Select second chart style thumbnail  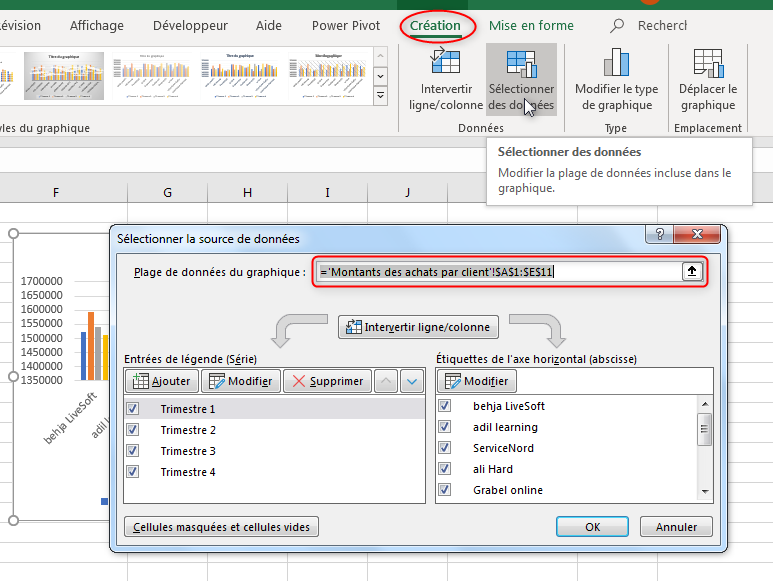click(151, 76)
